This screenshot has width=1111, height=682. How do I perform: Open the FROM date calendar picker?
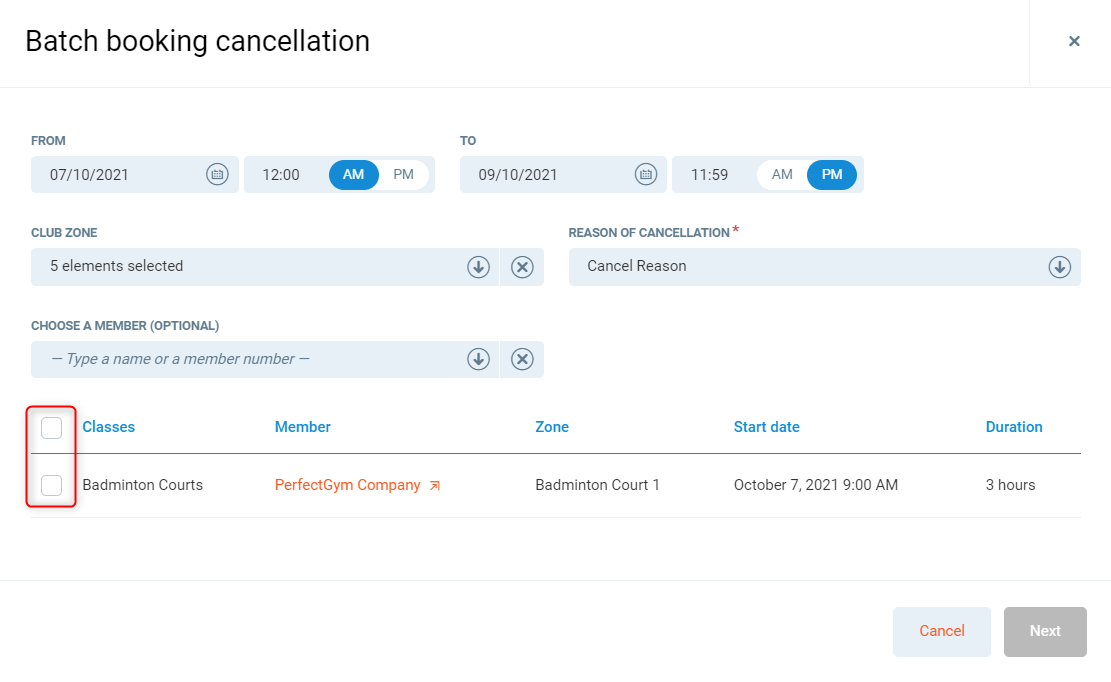217,174
